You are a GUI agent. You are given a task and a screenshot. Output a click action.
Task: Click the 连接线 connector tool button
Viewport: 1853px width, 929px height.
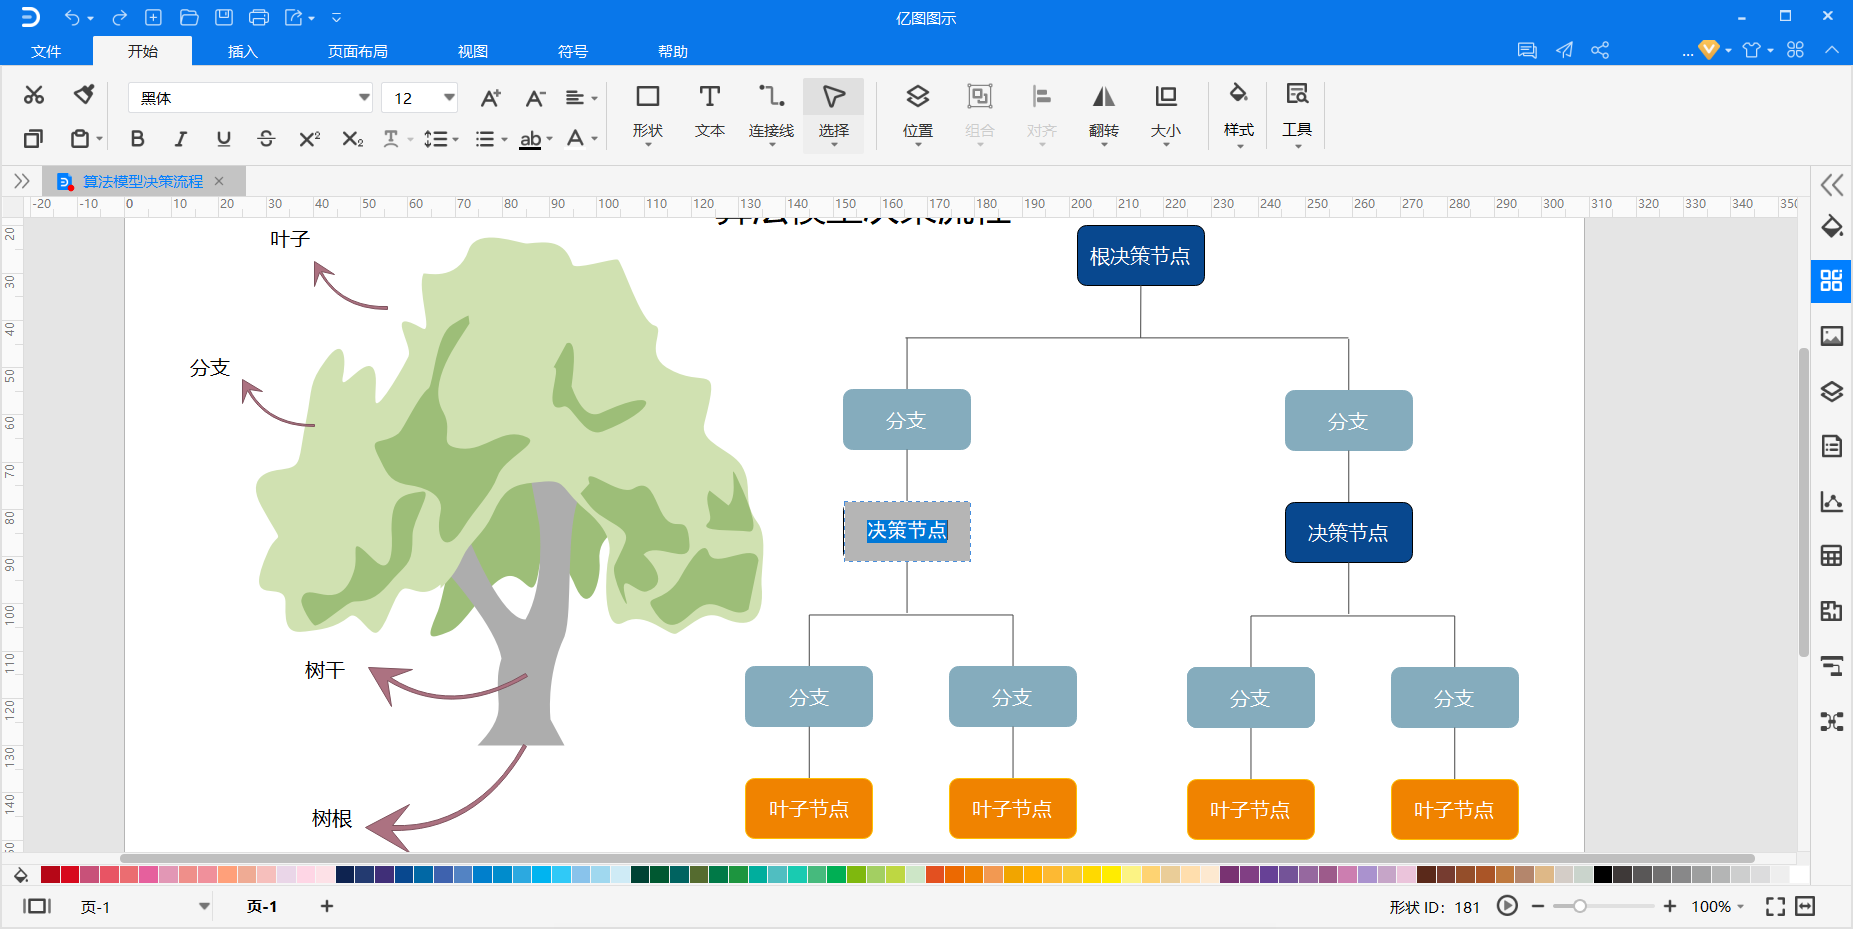pos(771,113)
